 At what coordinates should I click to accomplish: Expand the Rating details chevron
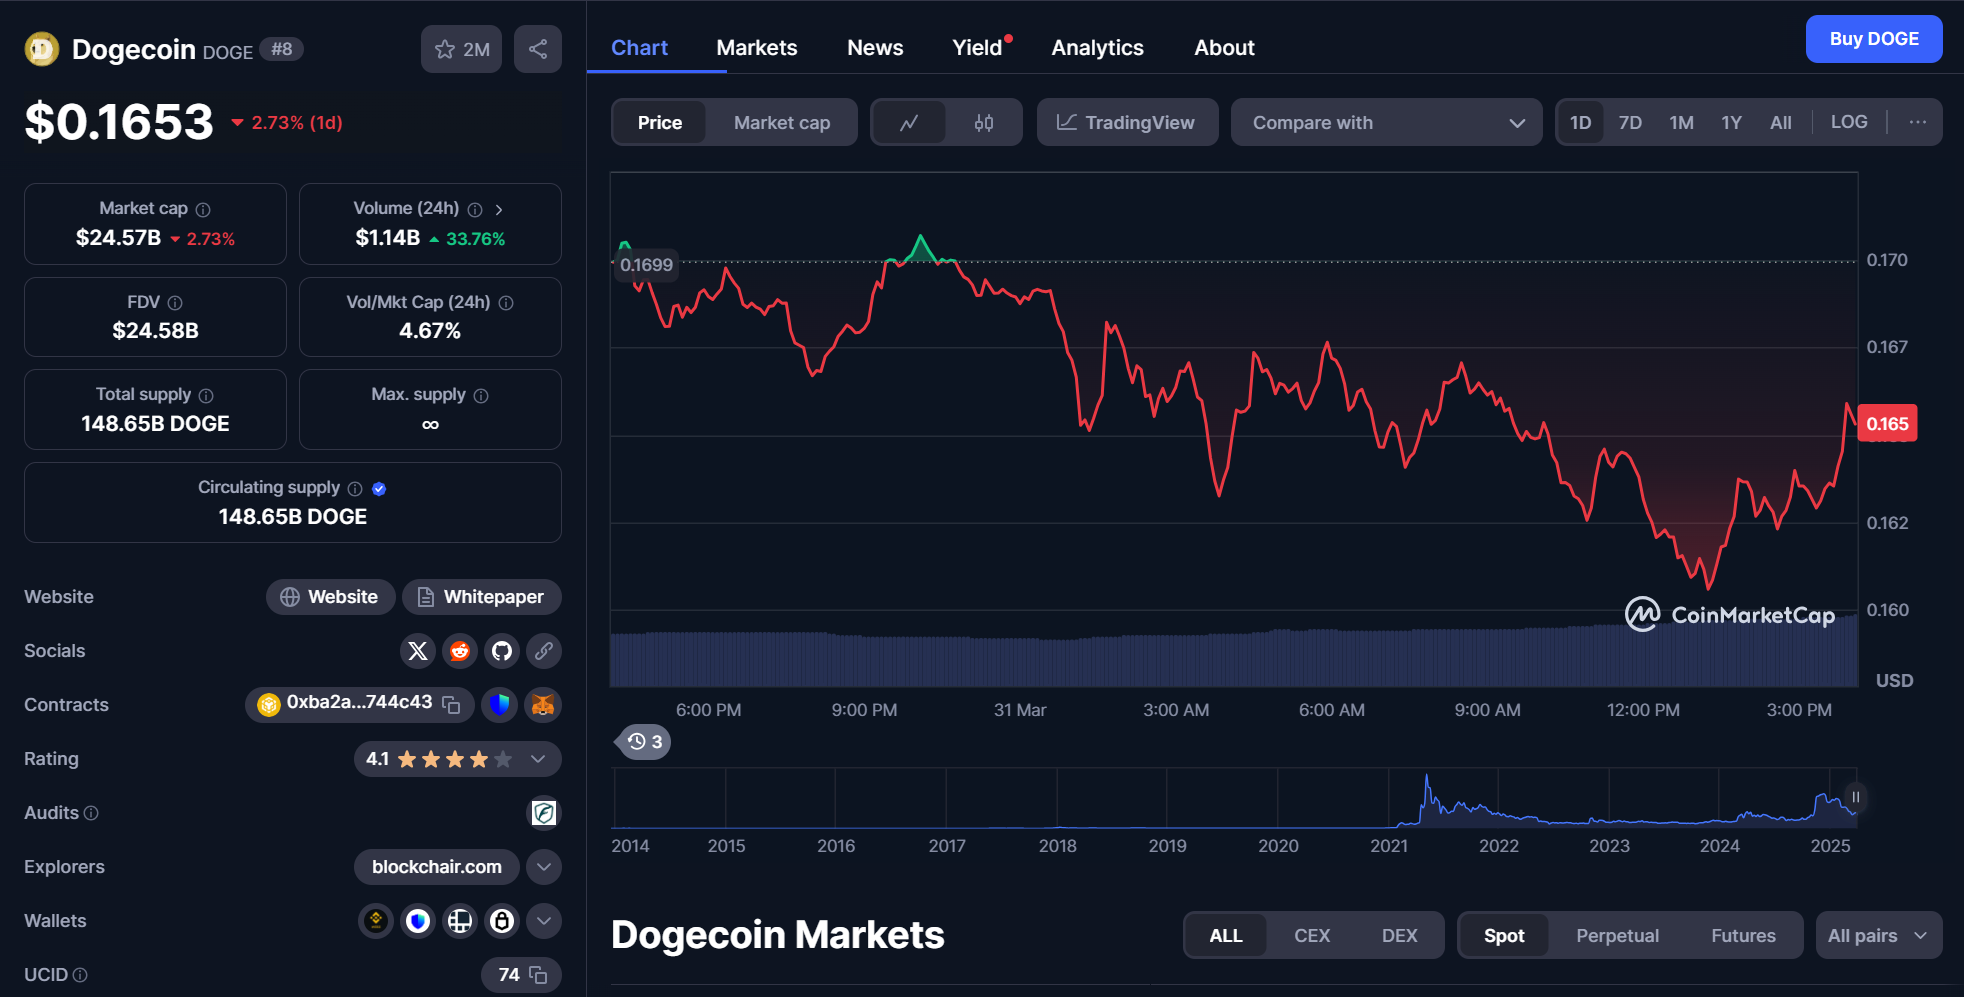538,758
